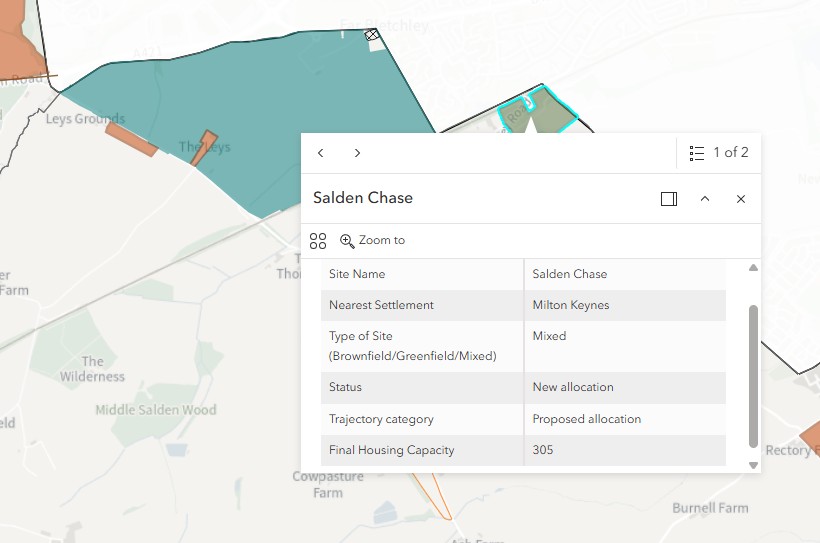Click the Salden Chase popup title
Viewport: 820px width, 543px height.
(x=363, y=198)
